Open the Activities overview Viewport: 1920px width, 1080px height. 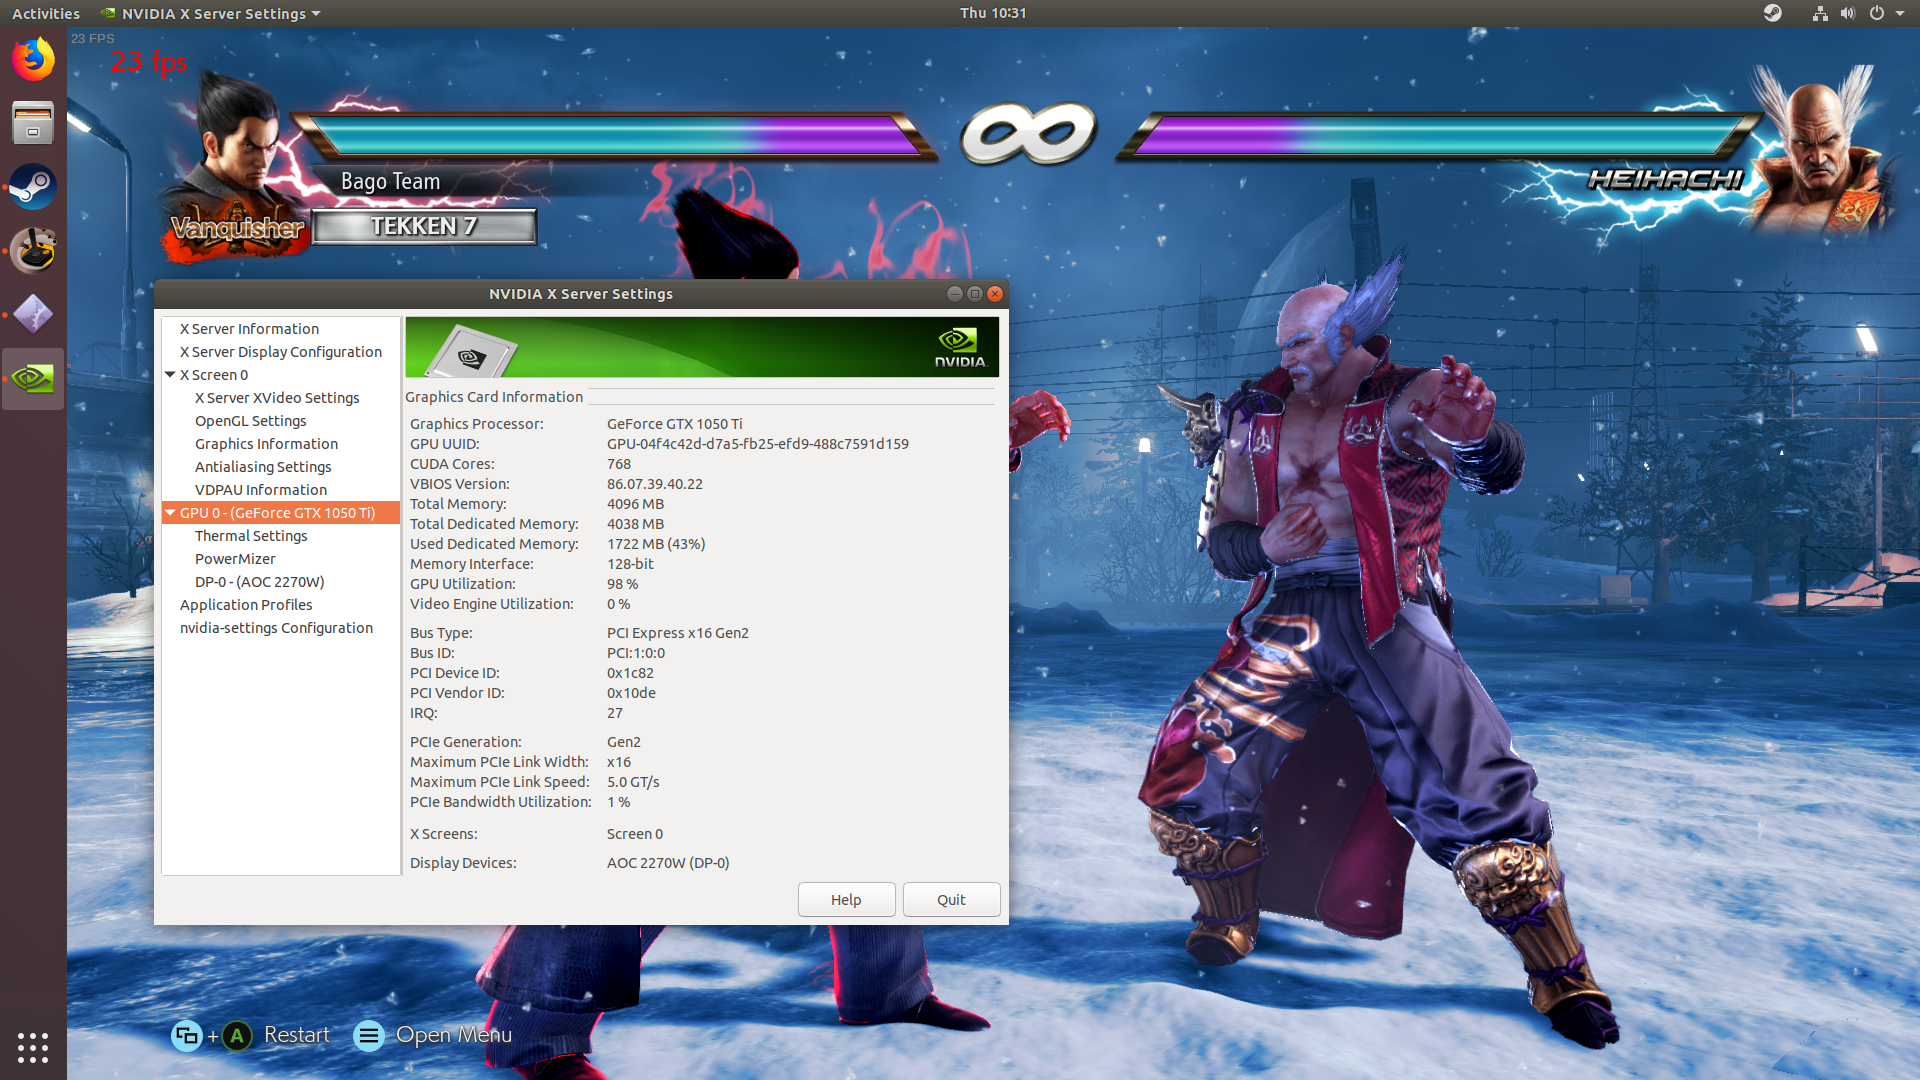46,13
